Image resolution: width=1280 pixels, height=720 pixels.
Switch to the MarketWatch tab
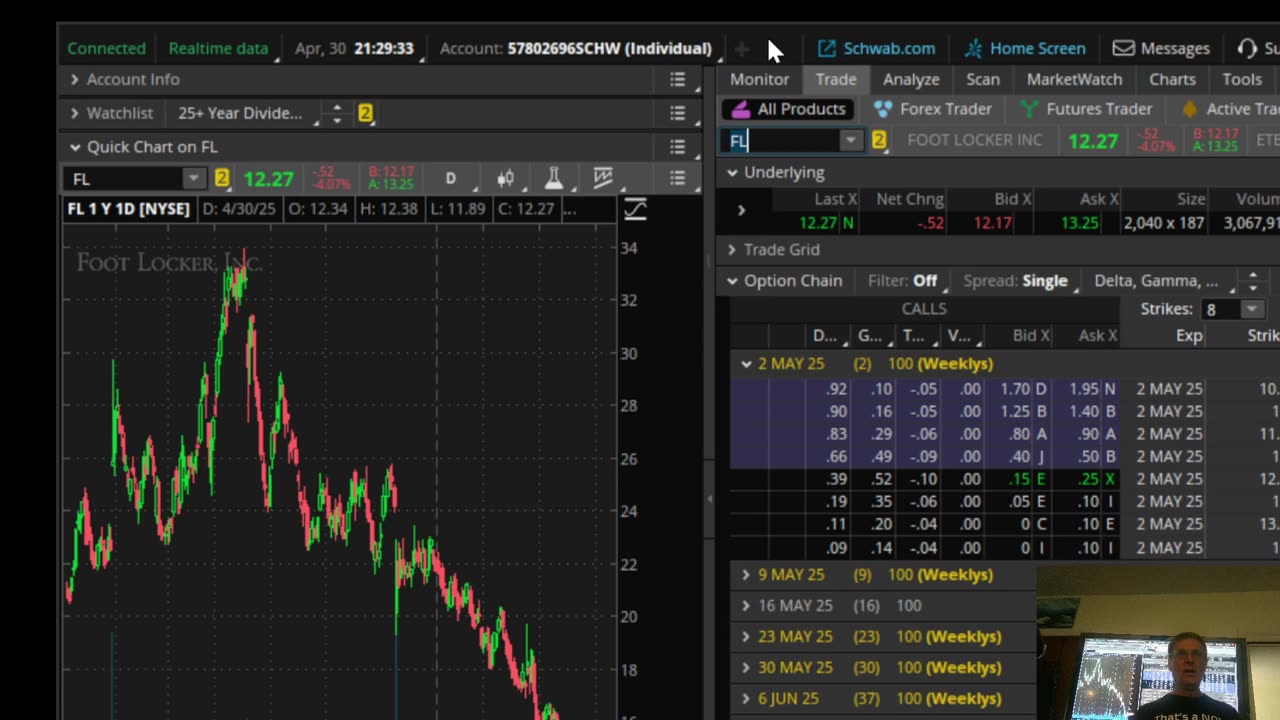[x=1075, y=79]
